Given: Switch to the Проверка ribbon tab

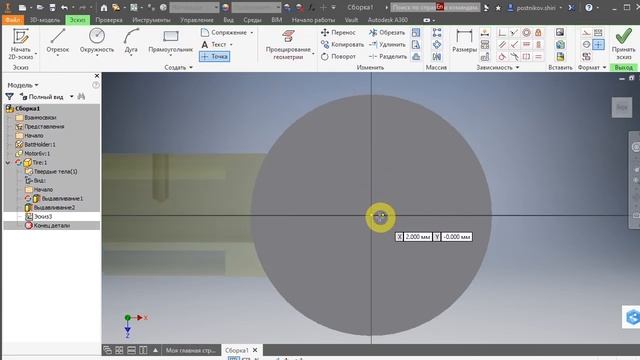Looking at the screenshot, I should [109, 20].
